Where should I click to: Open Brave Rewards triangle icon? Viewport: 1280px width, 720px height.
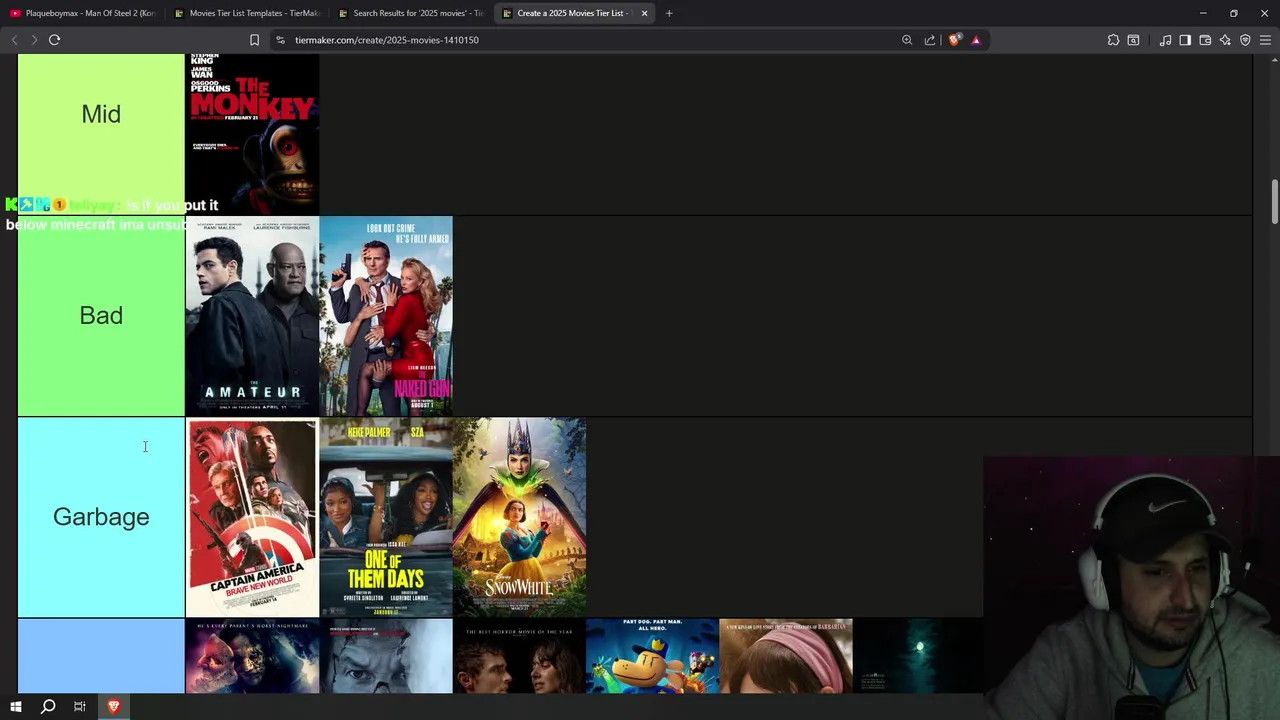(x=976, y=40)
